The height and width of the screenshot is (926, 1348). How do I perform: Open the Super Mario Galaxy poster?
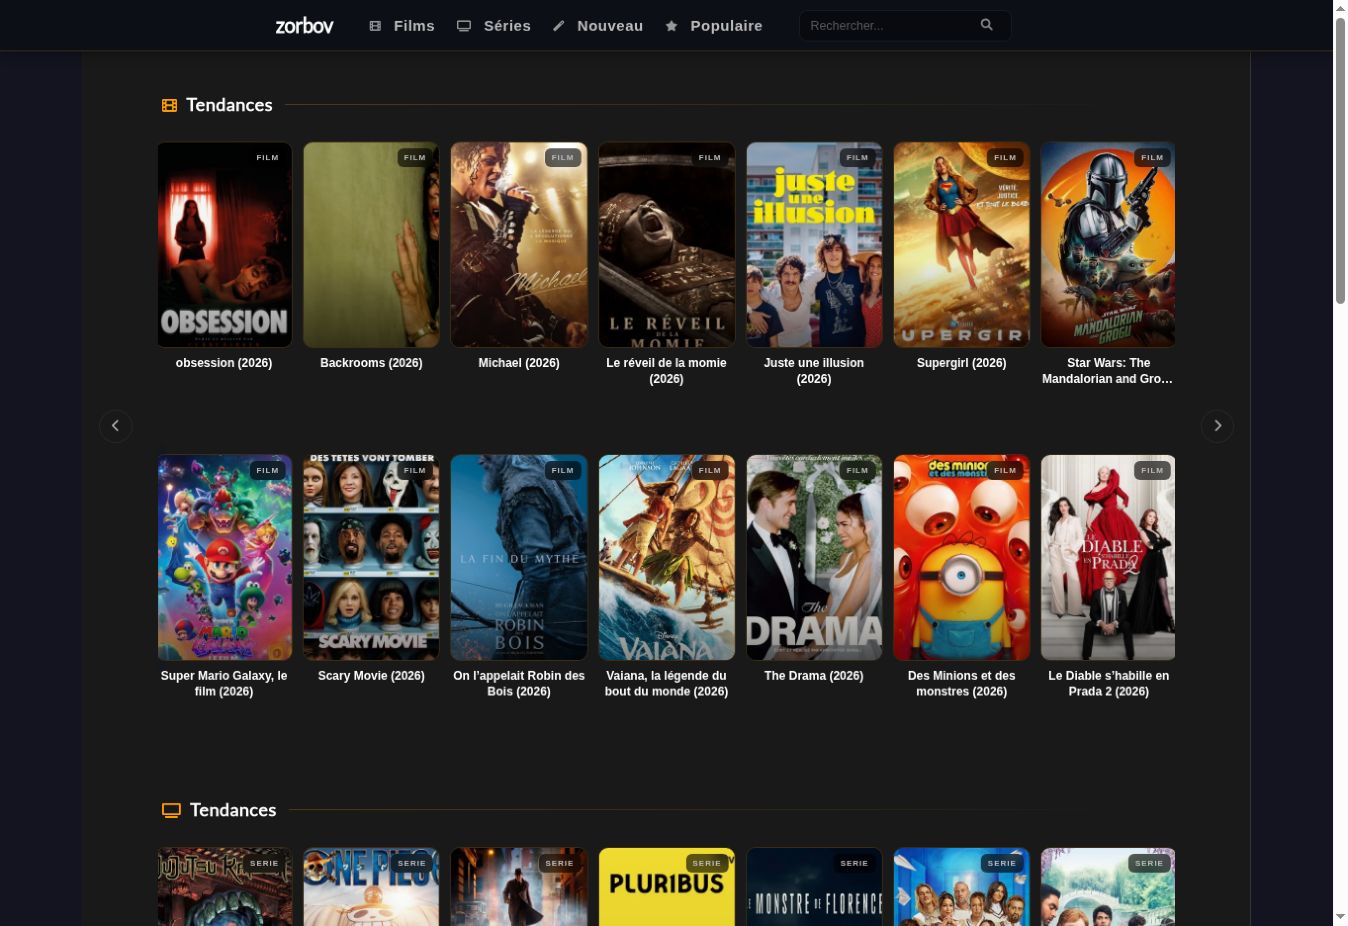pyautogui.click(x=224, y=558)
